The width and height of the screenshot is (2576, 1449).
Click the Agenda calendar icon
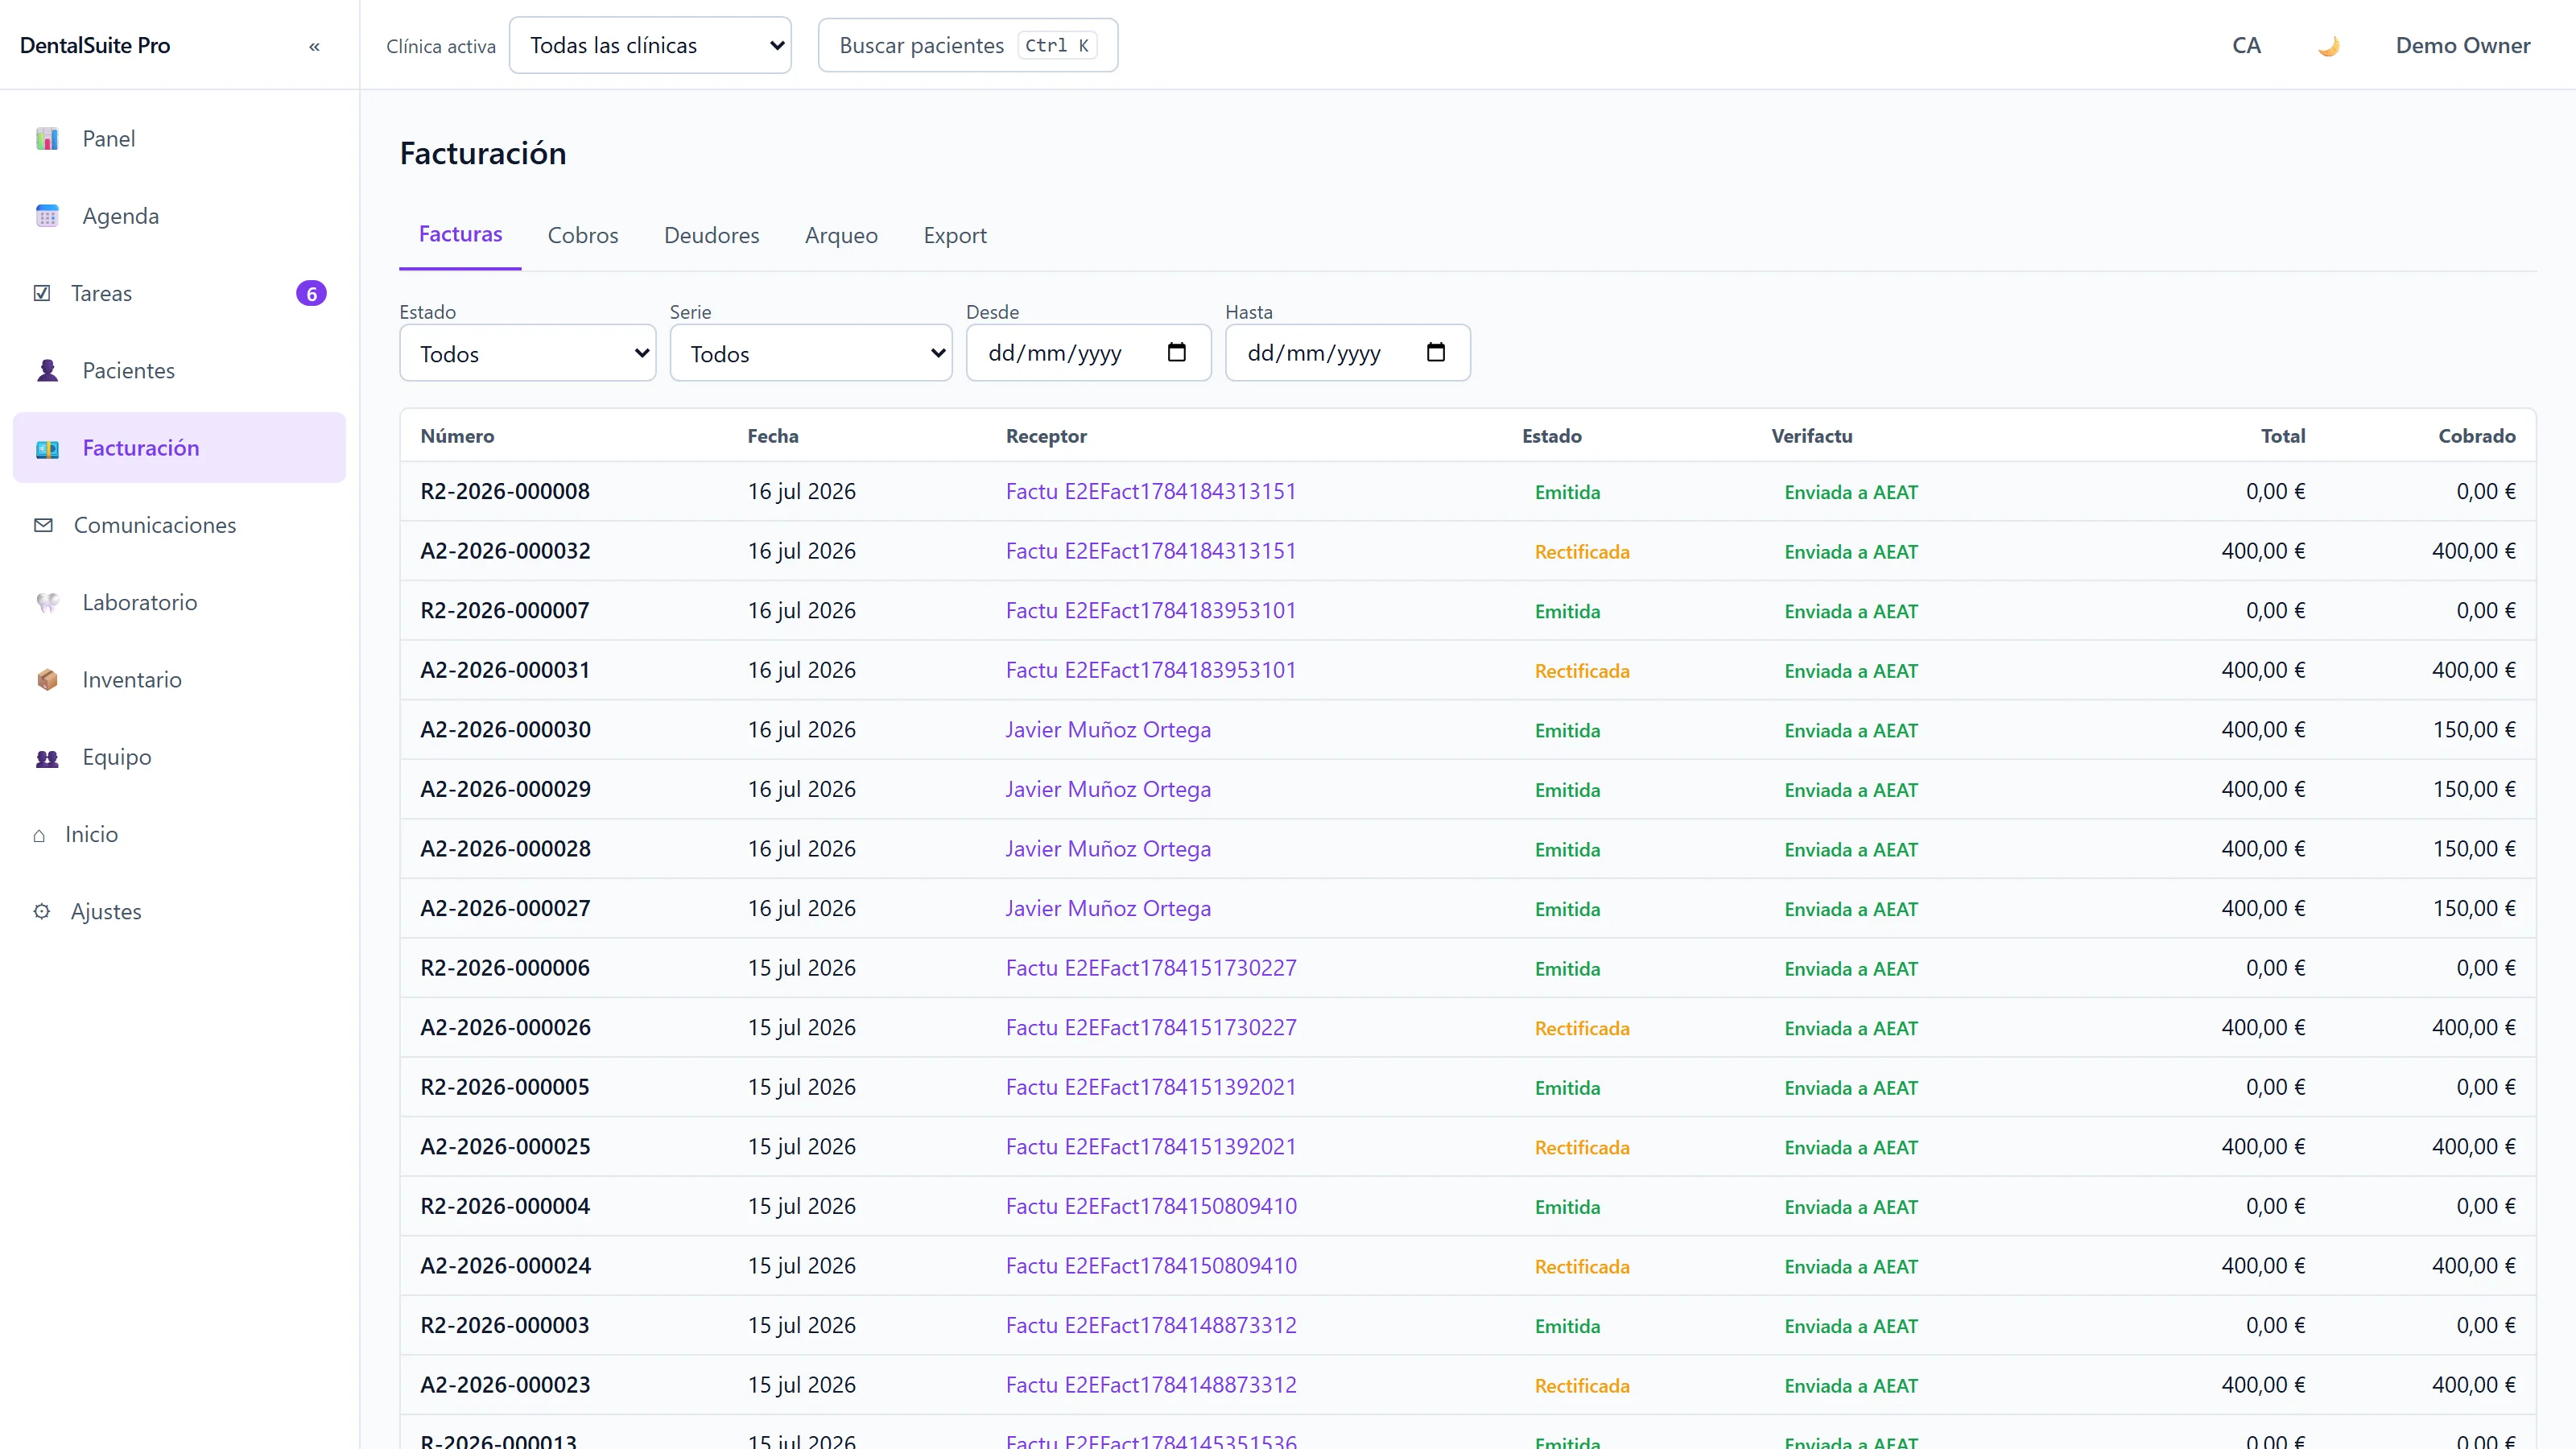click(x=47, y=216)
